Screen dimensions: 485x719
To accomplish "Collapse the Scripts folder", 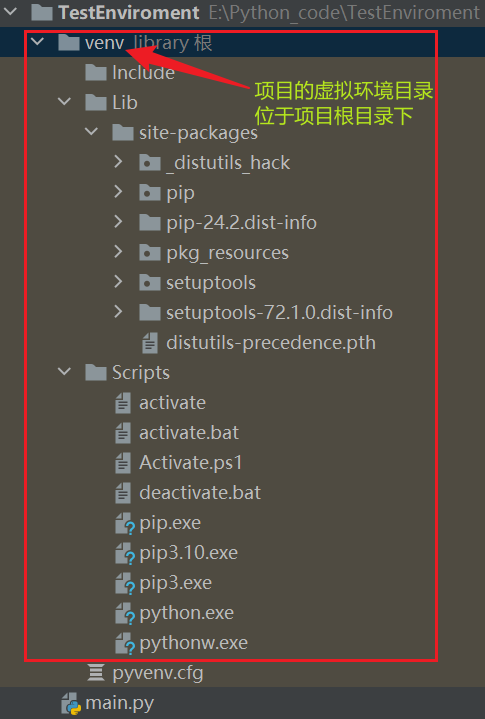I will [x=64, y=372].
